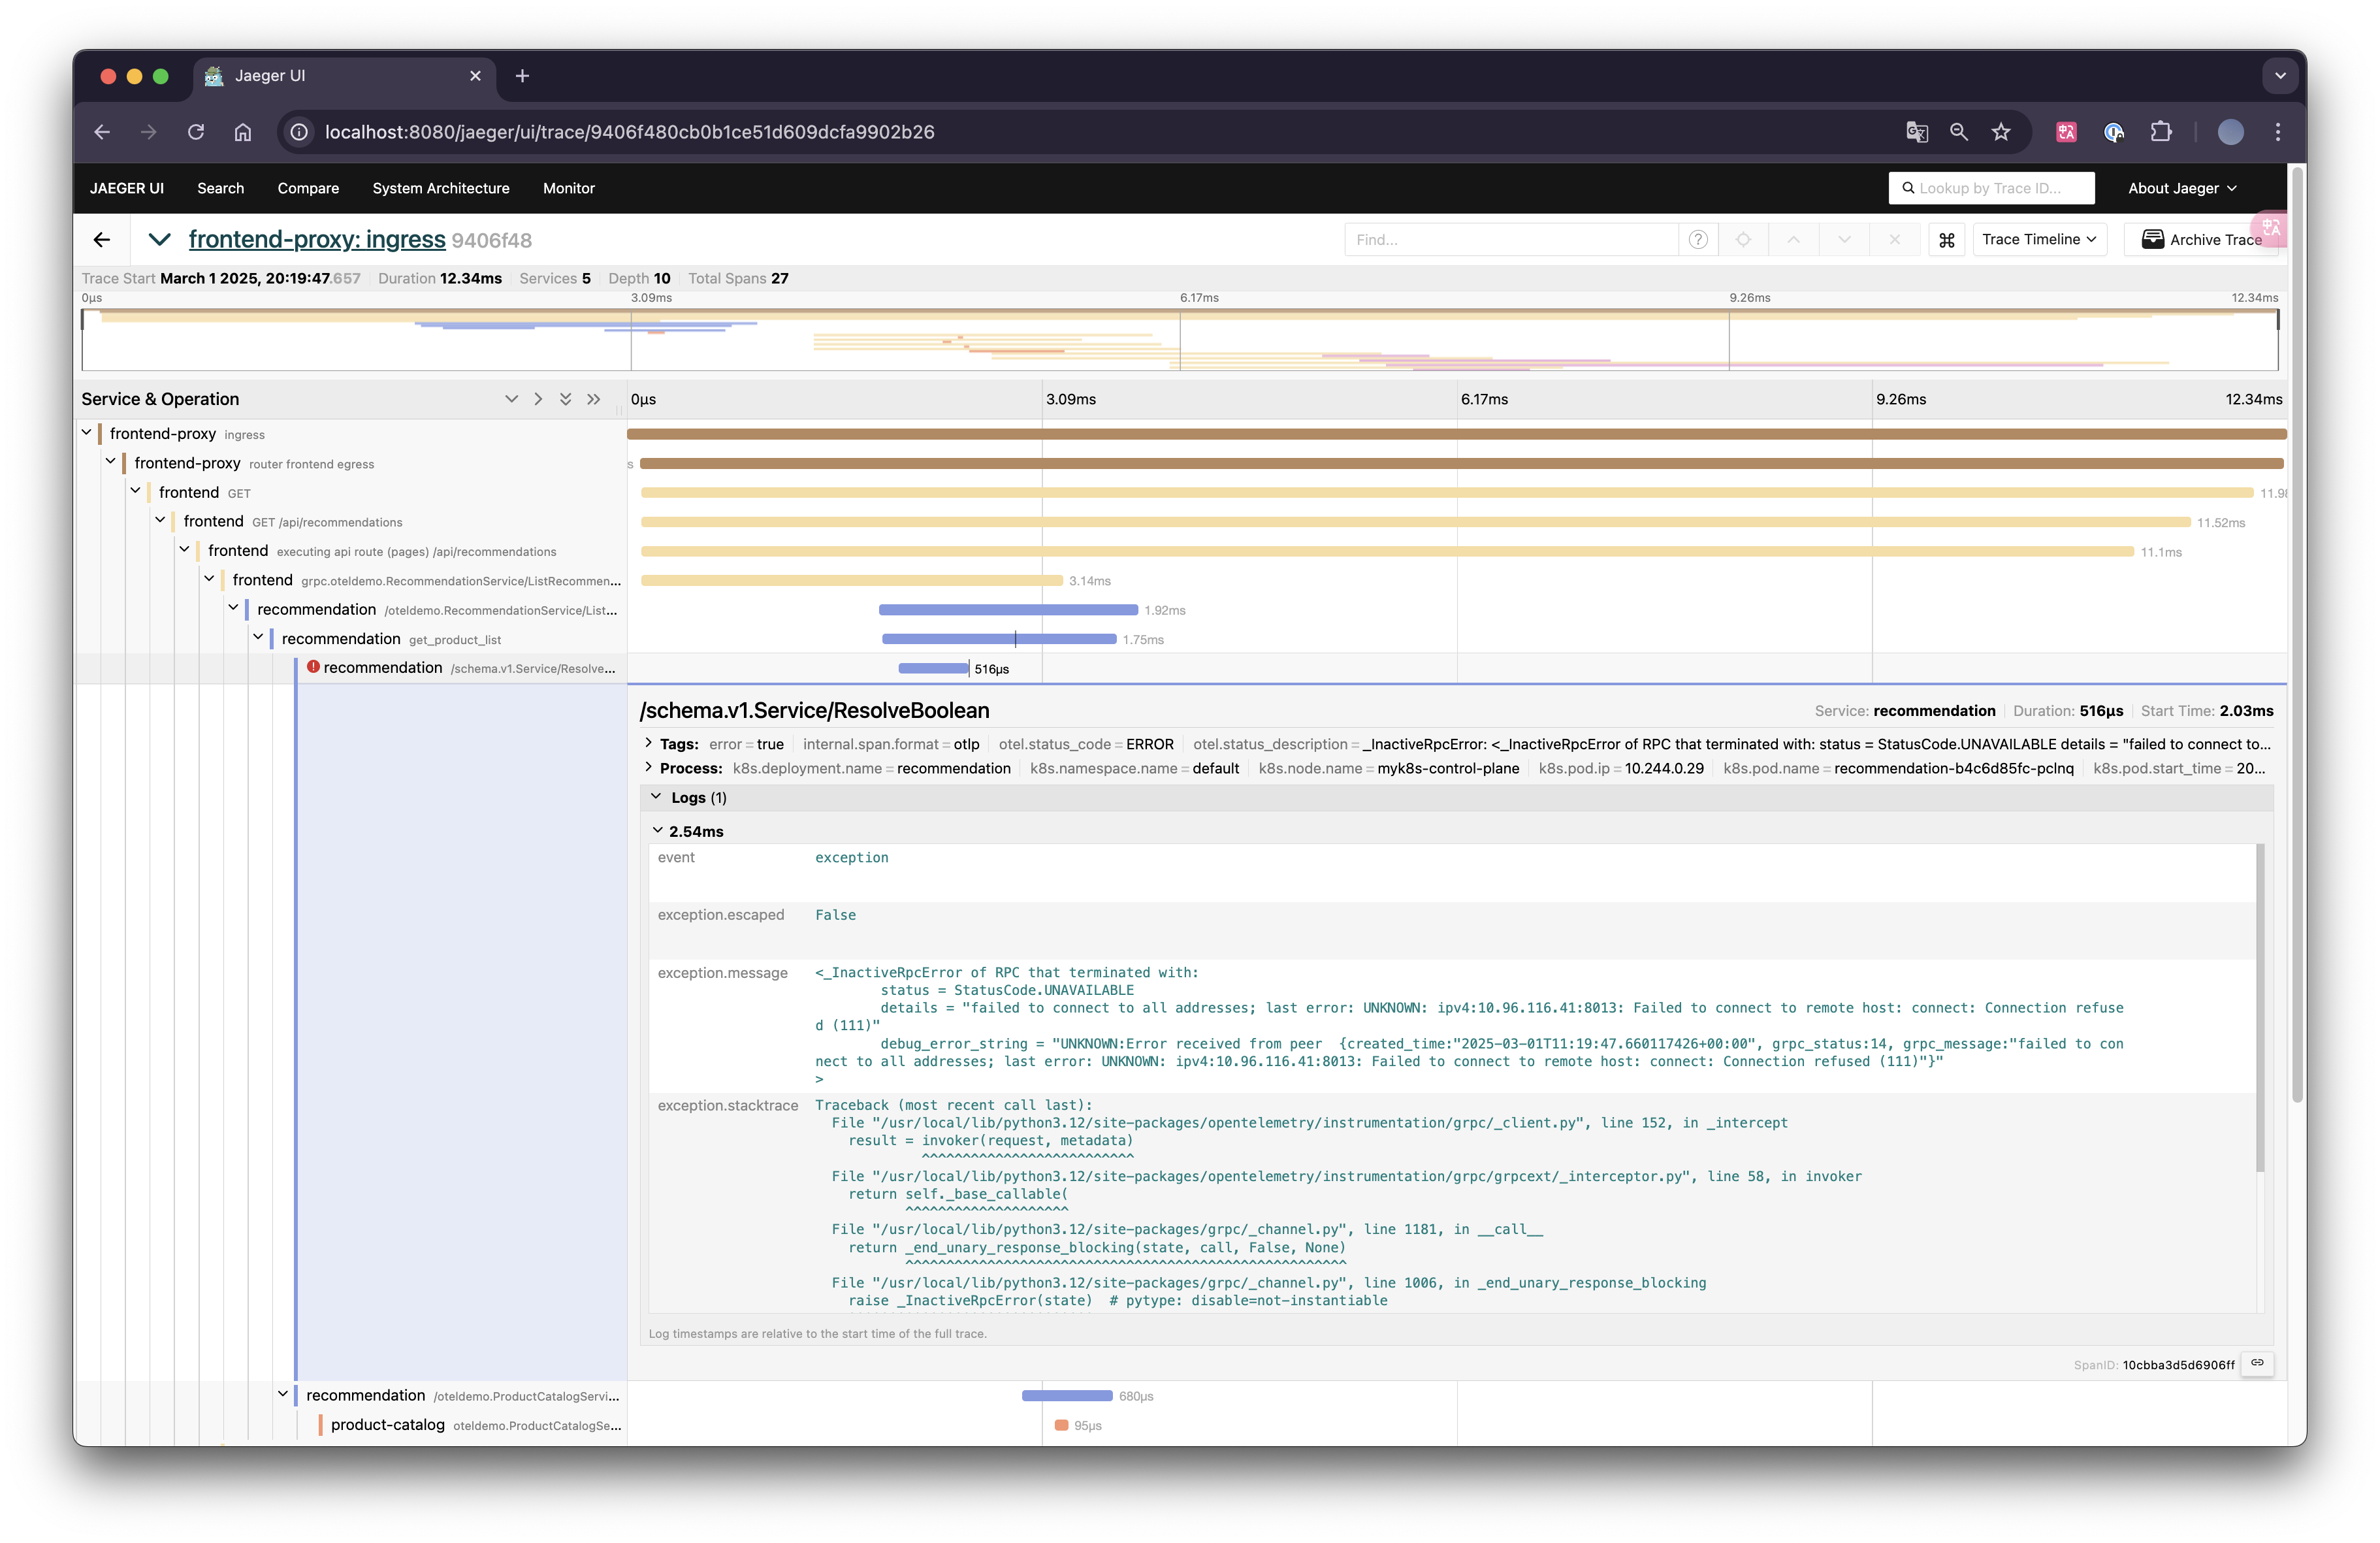Open the Trace Timeline view dropdown
Viewport: 2380px width, 1543px height.
[2039, 240]
